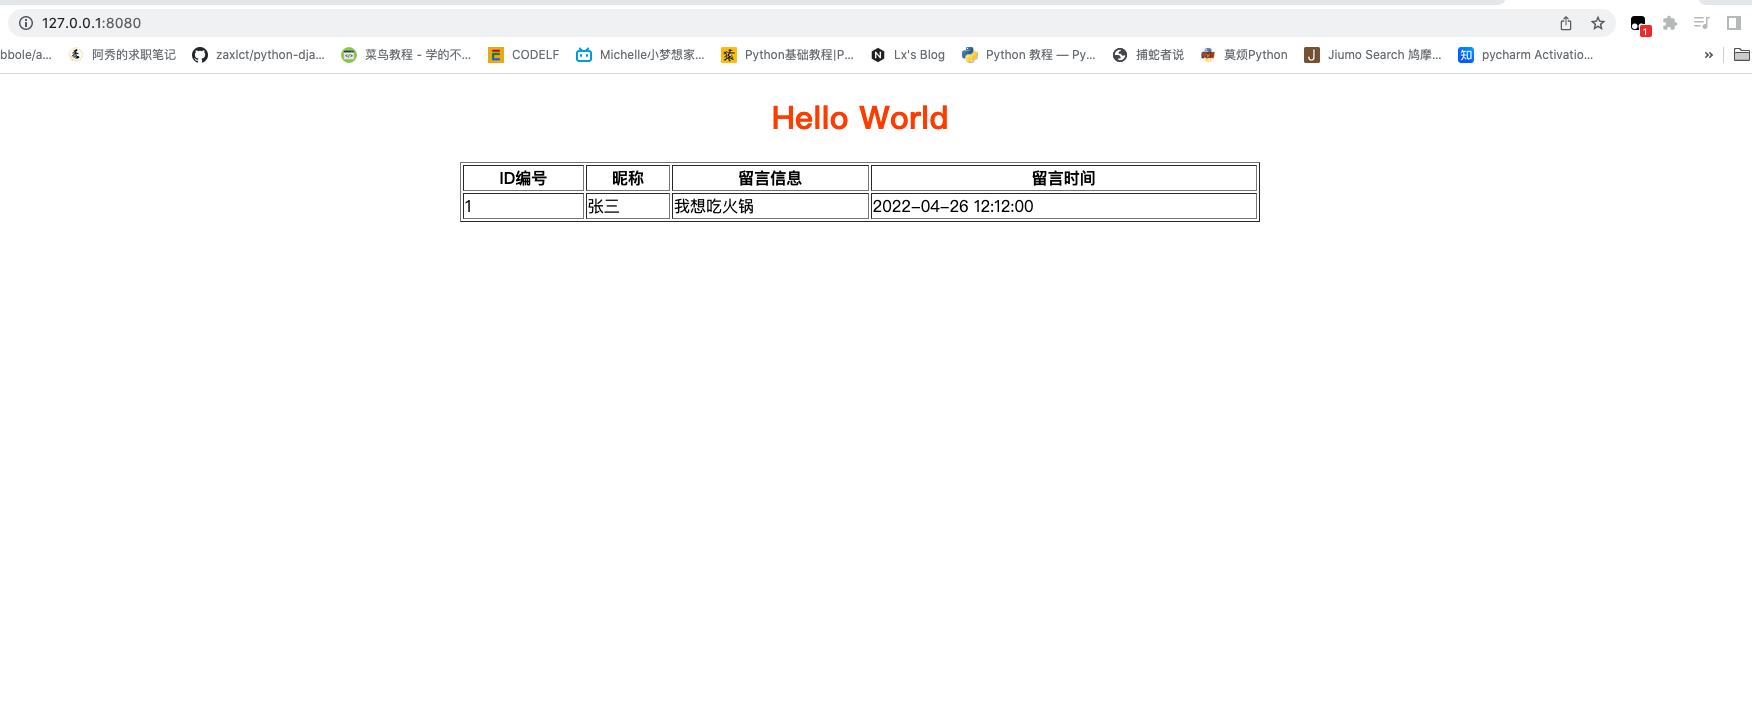Click the Python 教程 bookmark python icon
Screen dimensions: 1752x719
coord(970,55)
